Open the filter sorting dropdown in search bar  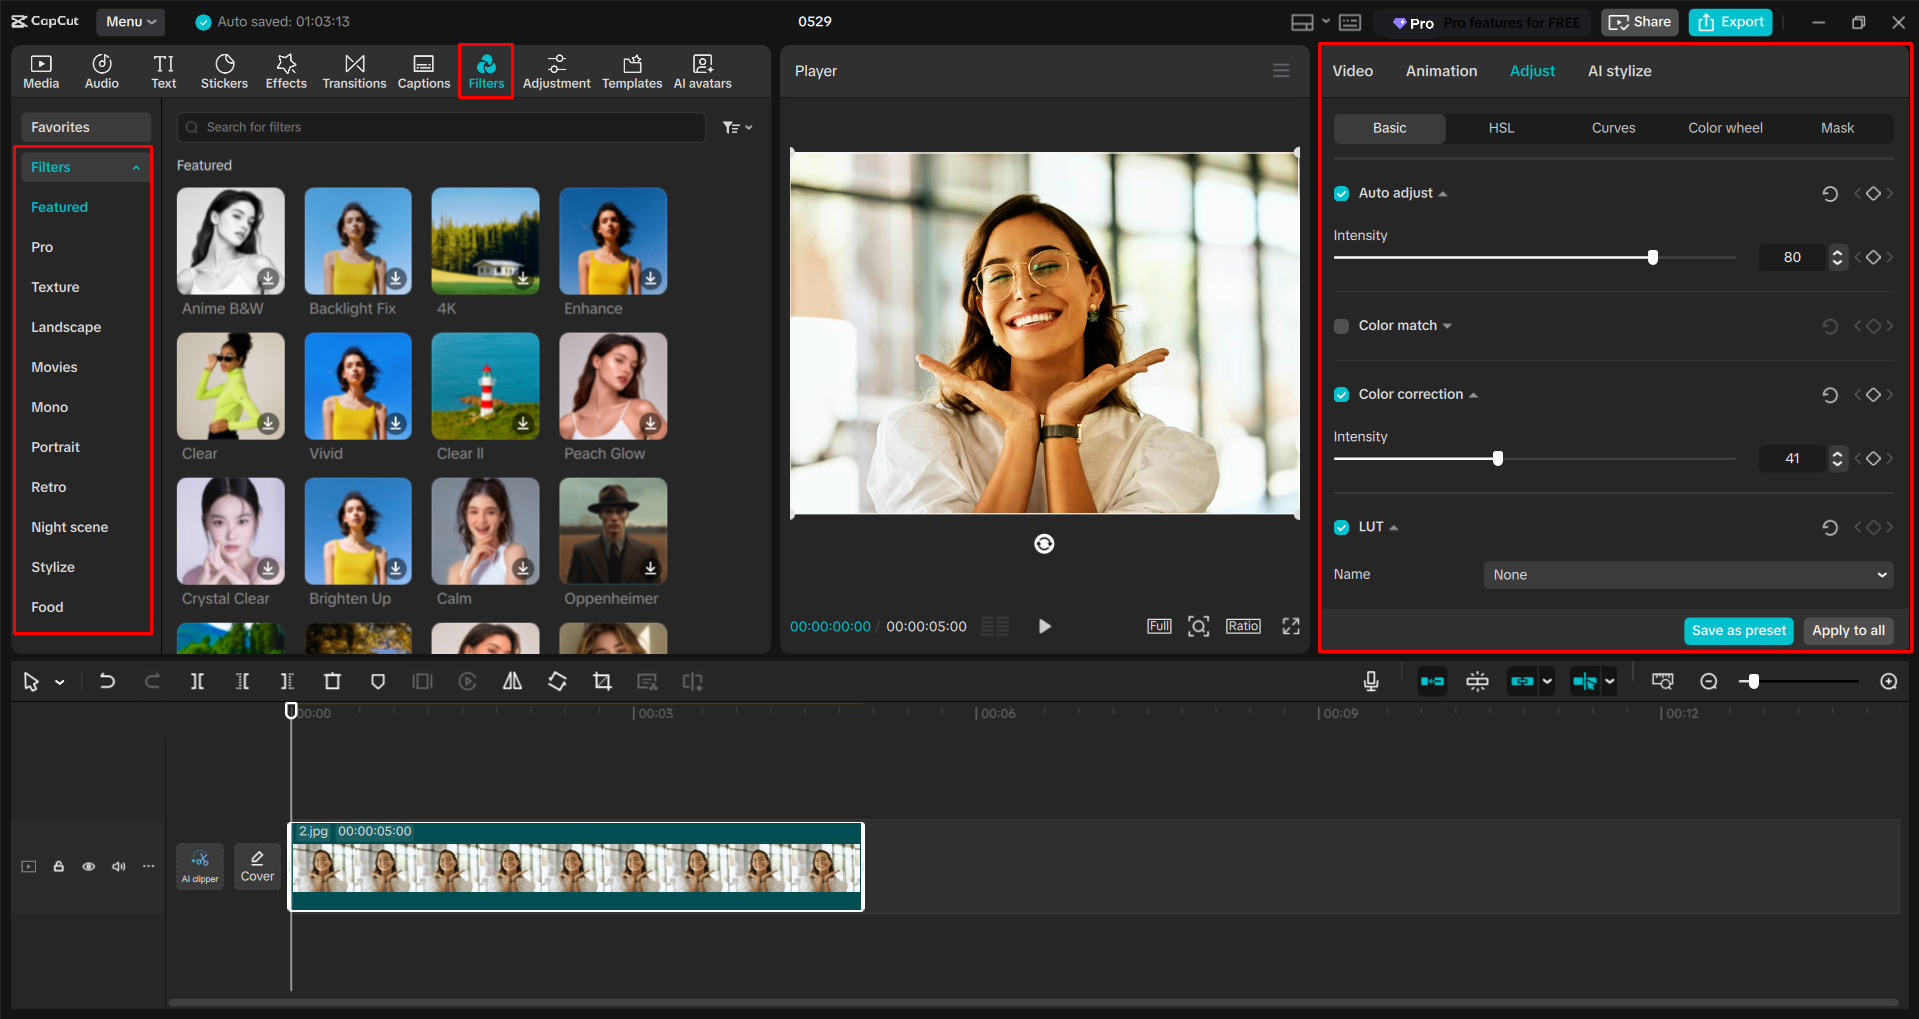pos(737,127)
